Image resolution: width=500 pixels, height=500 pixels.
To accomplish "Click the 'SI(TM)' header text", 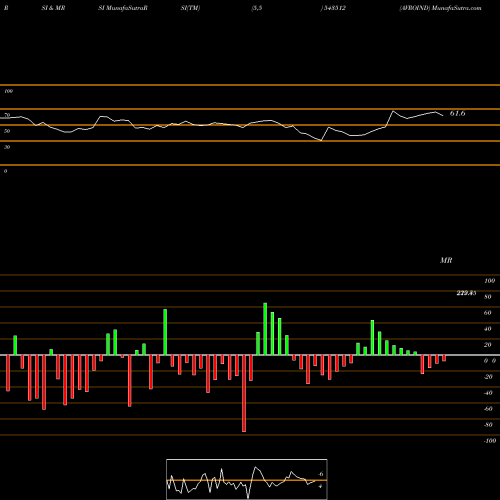I will 190,8.
